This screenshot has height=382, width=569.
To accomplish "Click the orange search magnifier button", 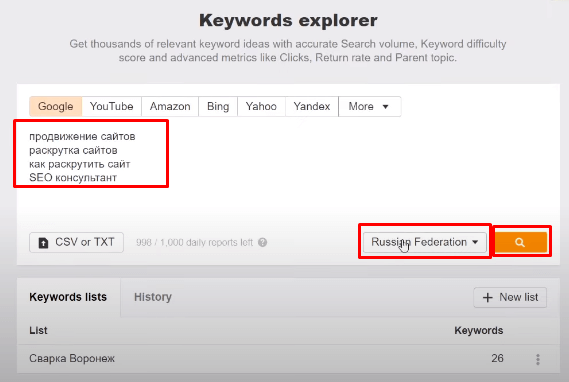I will coord(520,242).
